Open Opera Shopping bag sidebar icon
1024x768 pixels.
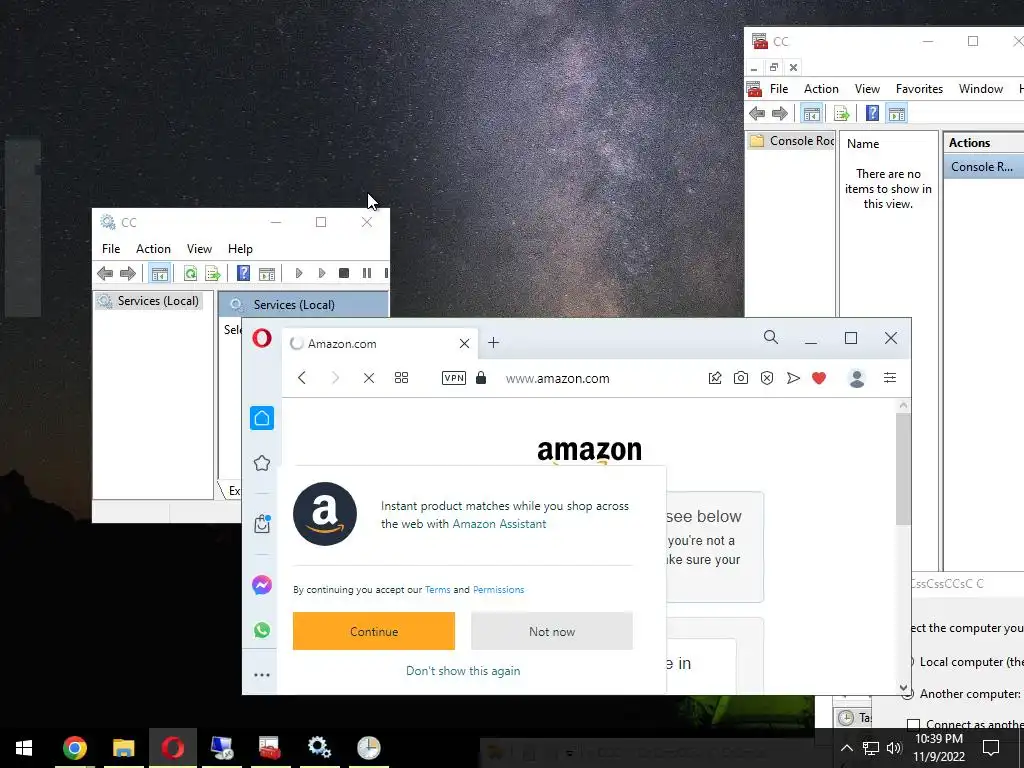262,524
